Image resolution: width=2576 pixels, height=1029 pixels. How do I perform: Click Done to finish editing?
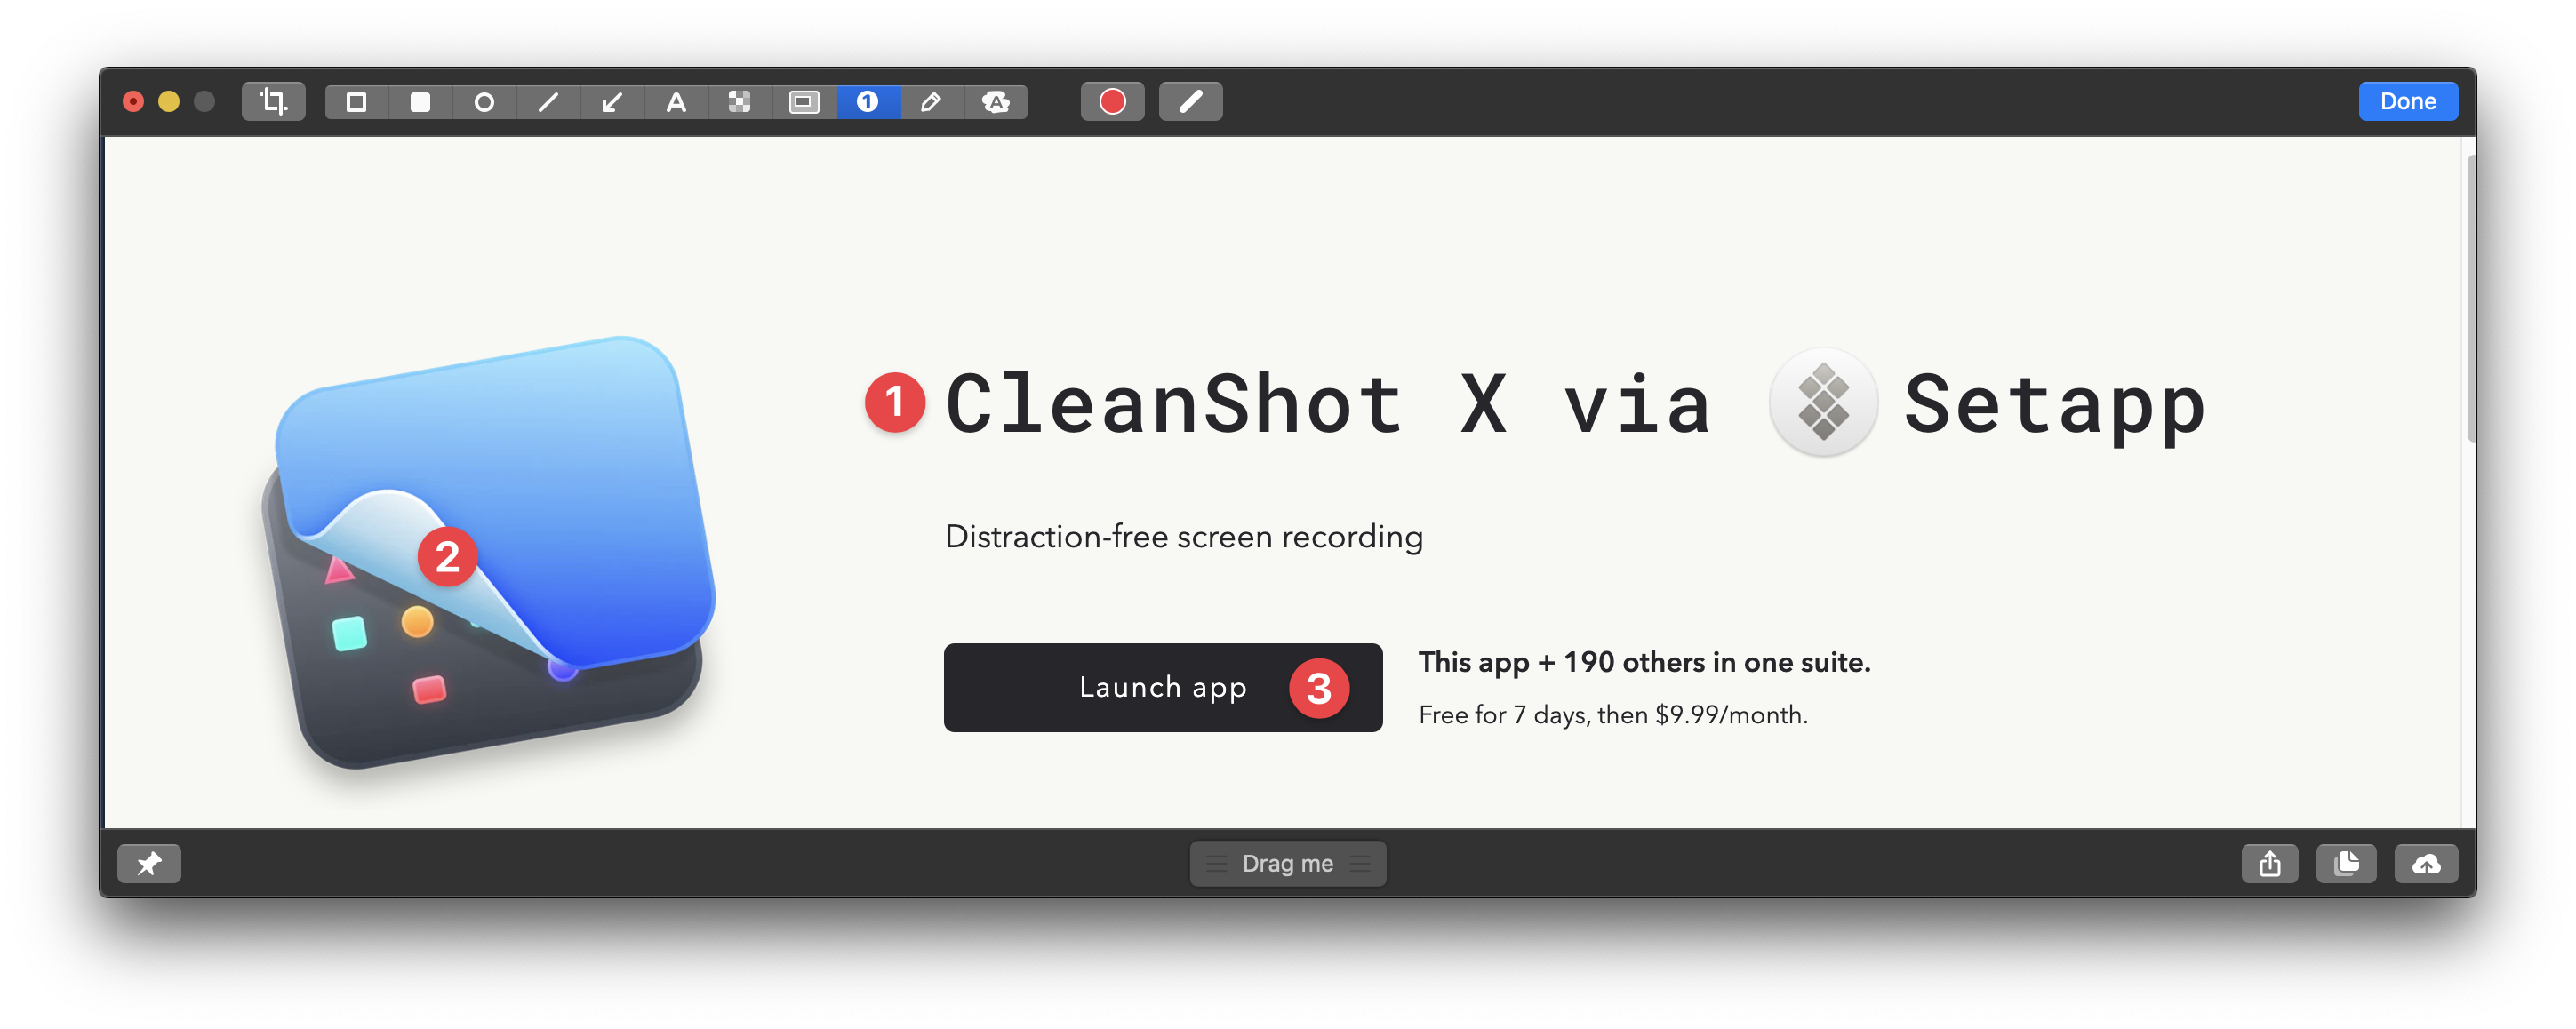(x=2410, y=102)
